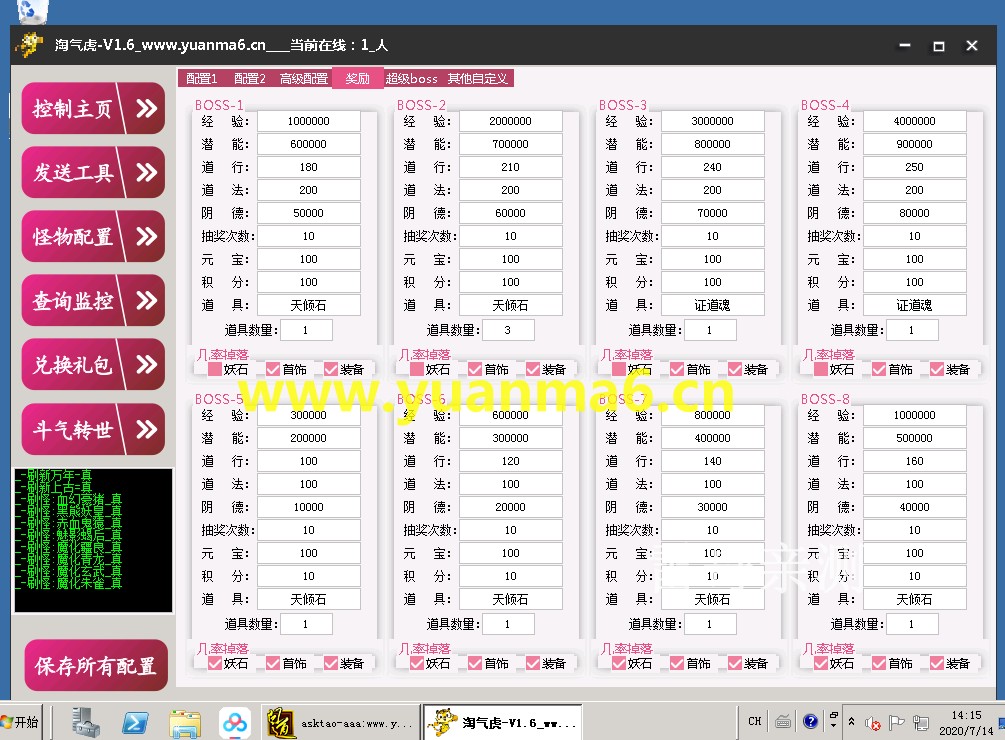Toggle BOSS-1 妖石 drop checkbox
This screenshot has width=1005, height=740.
coord(215,369)
